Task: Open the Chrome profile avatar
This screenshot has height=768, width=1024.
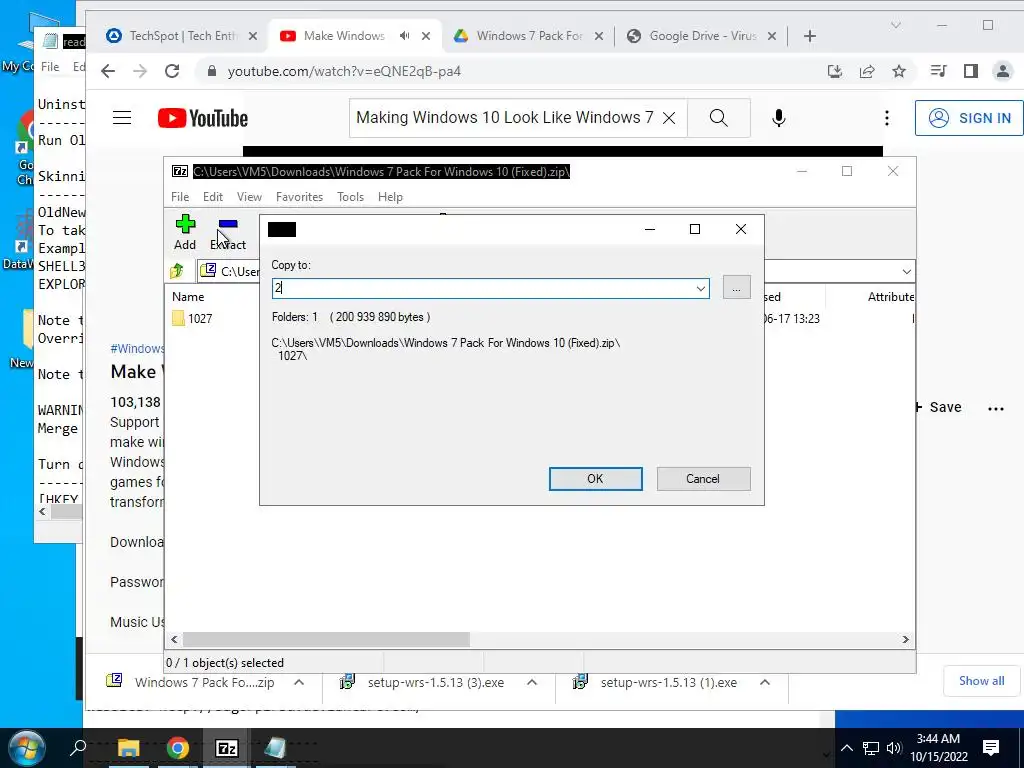Action: tap(1002, 71)
